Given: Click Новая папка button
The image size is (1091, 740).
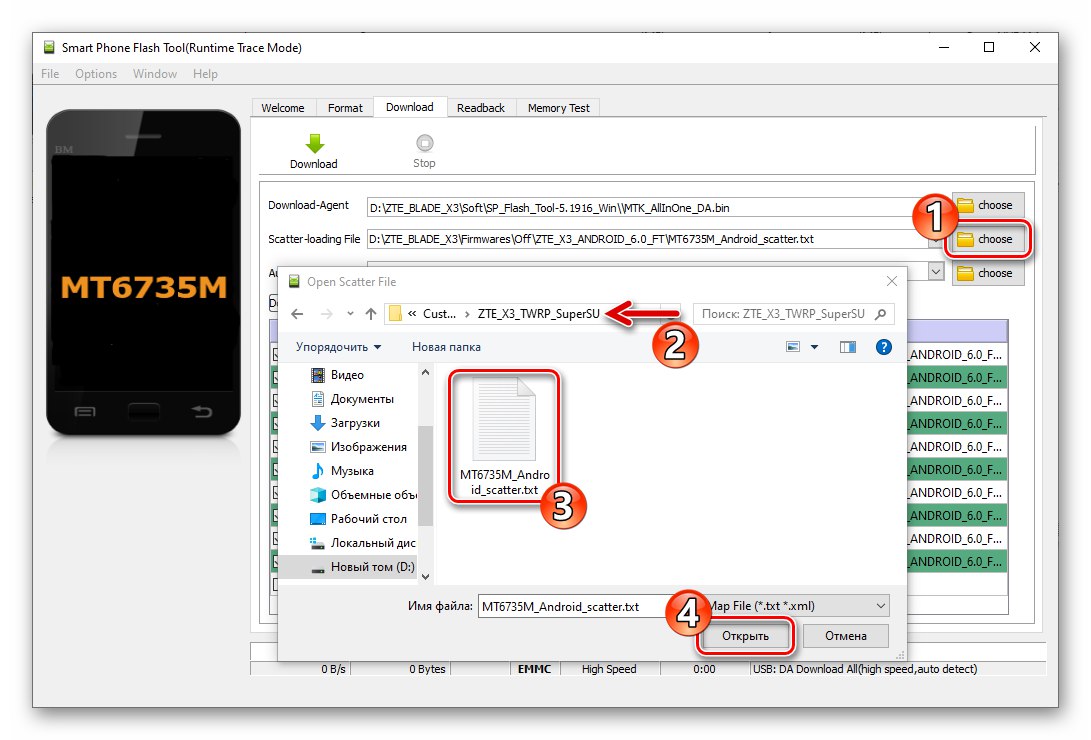Looking at the screenshot, I should [446, 347].
